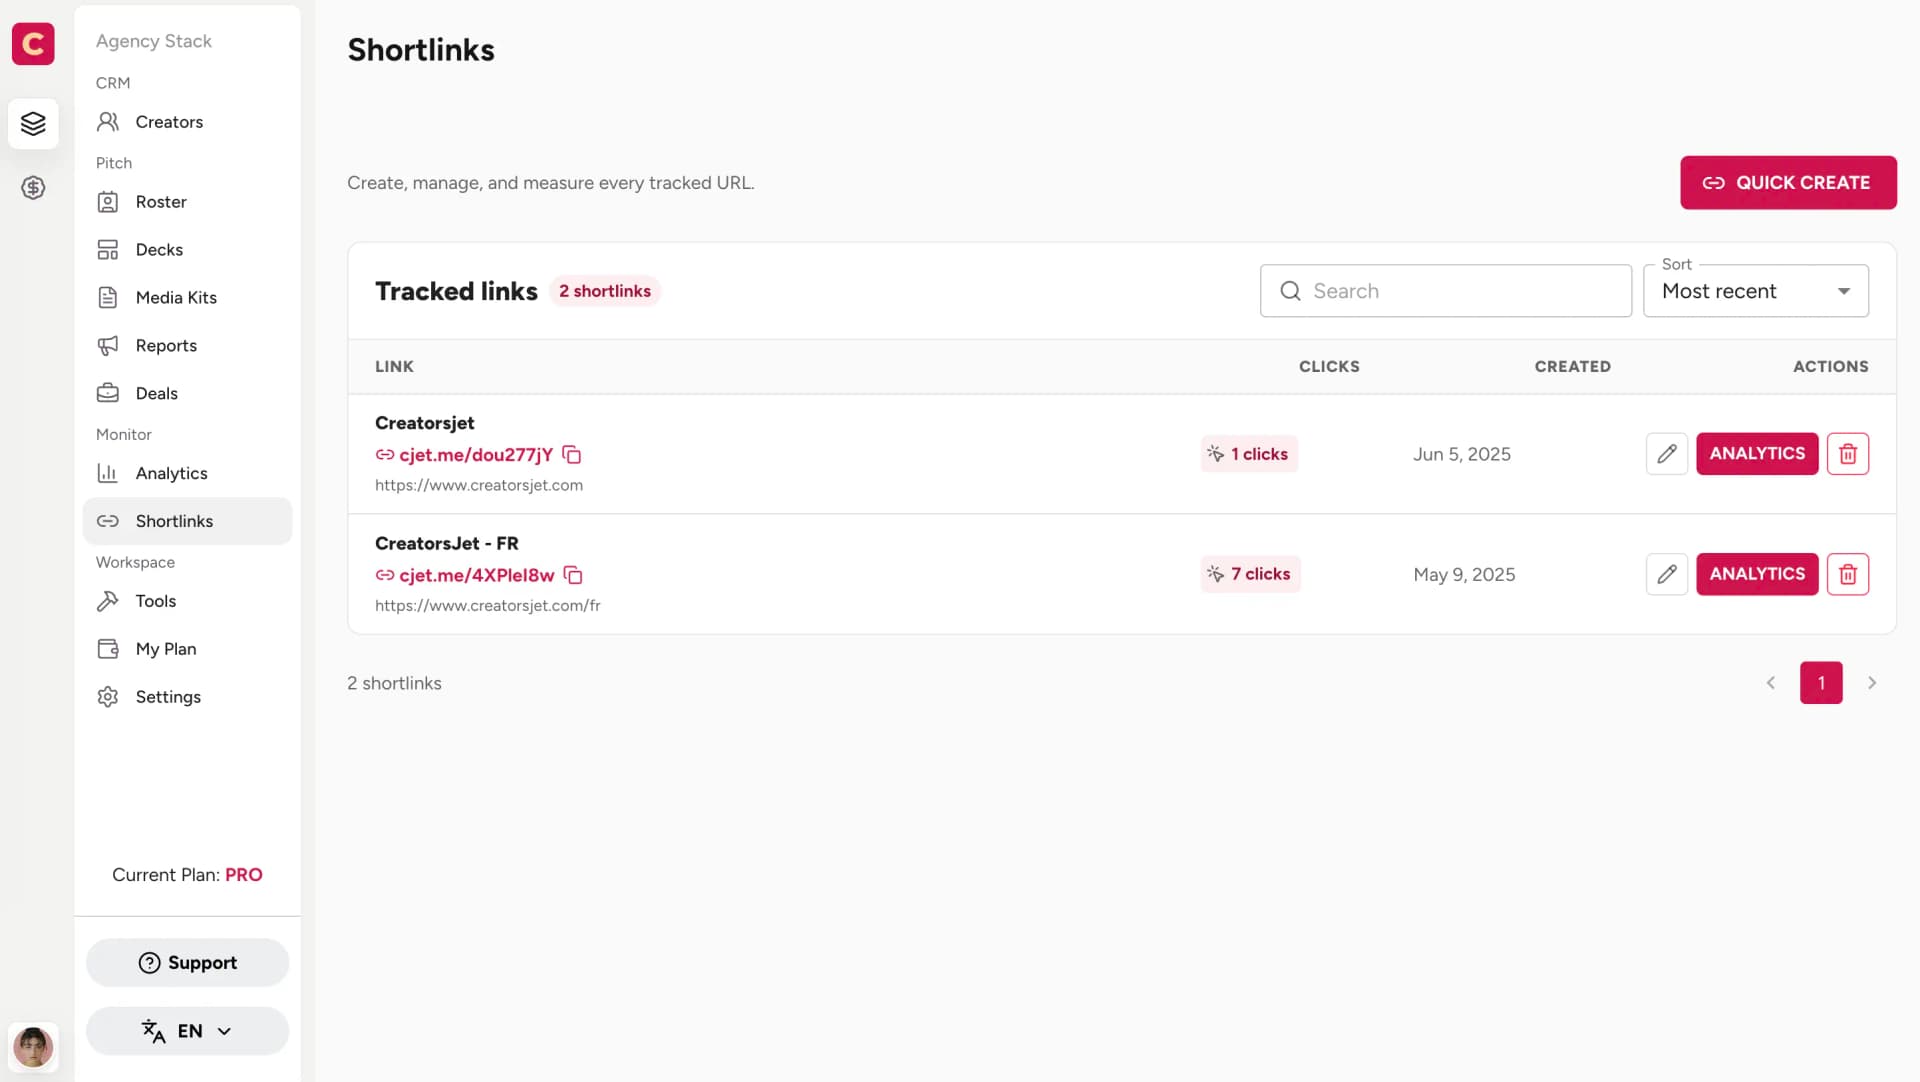Select Shortlinks in the sidebar
Screen dimensions: 1920x1082
click(x=187, y=521)
